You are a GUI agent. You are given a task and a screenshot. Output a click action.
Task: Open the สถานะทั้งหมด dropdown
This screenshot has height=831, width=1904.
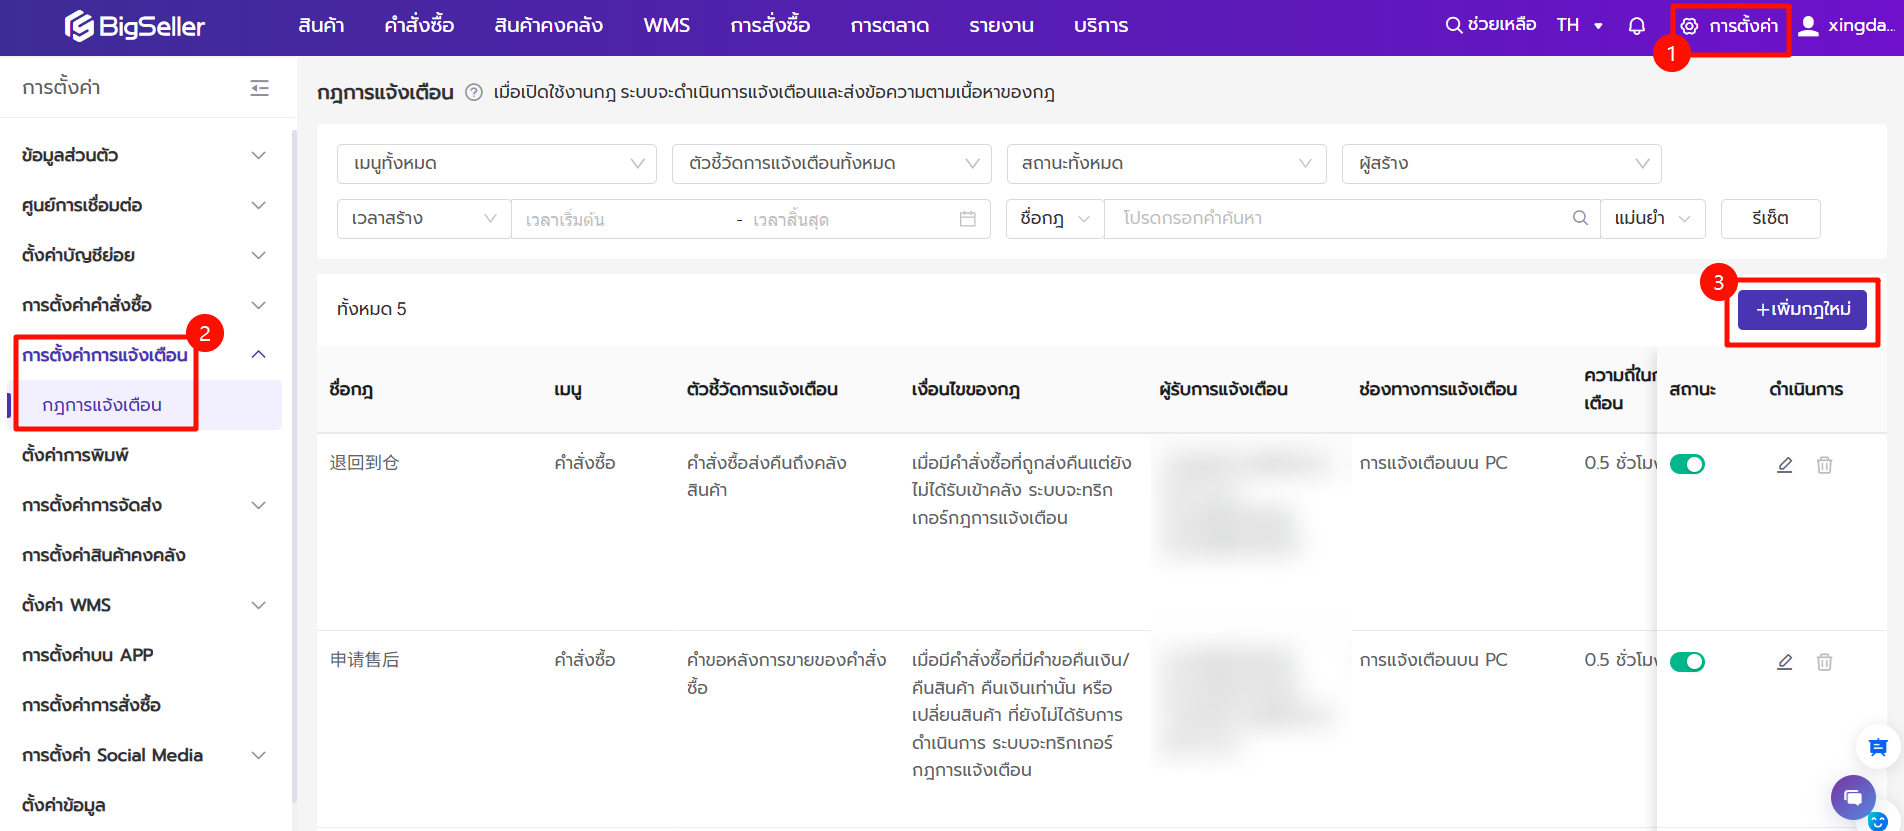[1167, 164]
